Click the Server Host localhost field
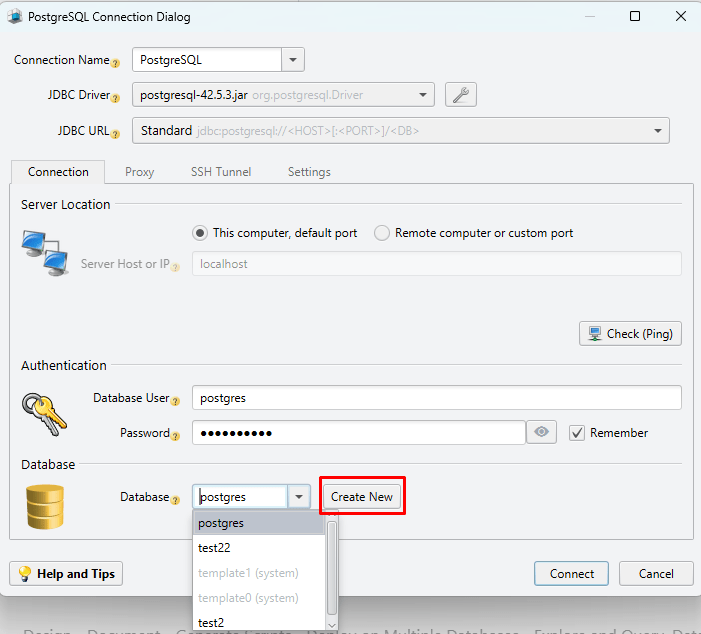 437,264
